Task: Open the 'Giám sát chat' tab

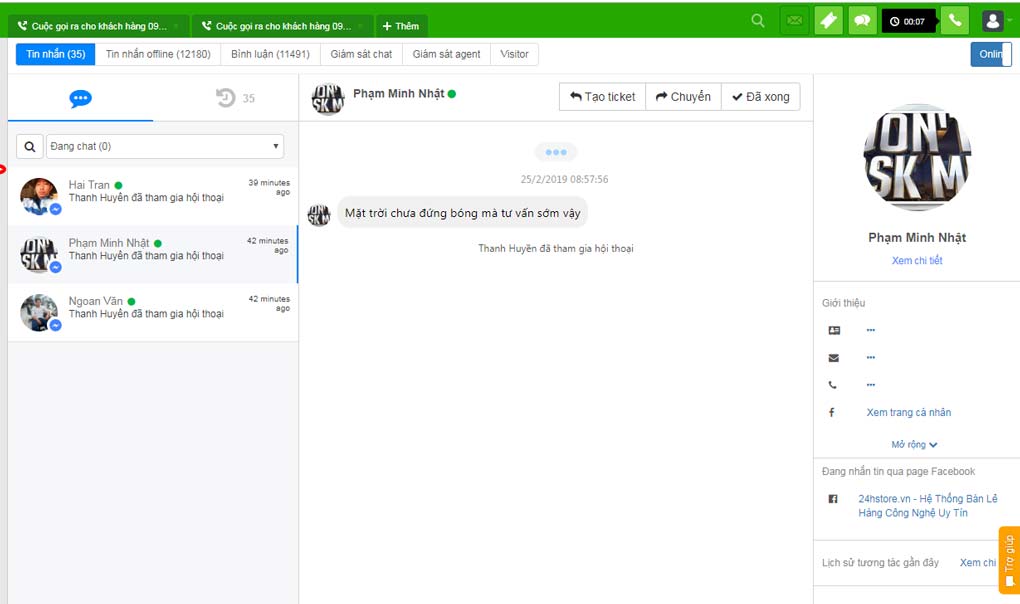Action: pos(361,54)
